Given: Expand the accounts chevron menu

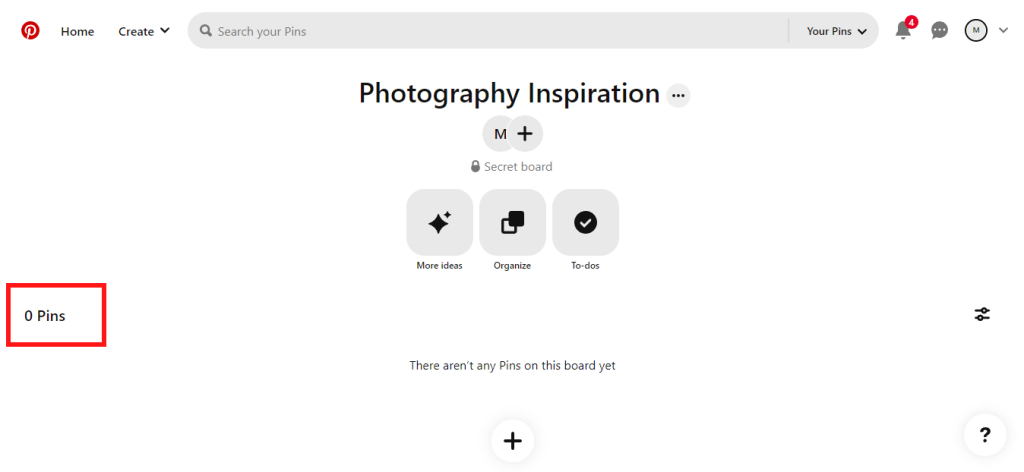Looking at the screenshot, I should (x=1004, y=31).
